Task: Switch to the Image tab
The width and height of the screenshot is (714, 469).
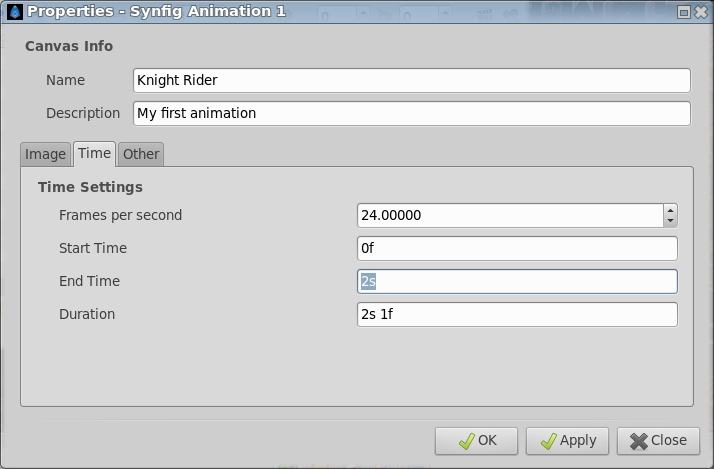Action: (x=45, y=154)
